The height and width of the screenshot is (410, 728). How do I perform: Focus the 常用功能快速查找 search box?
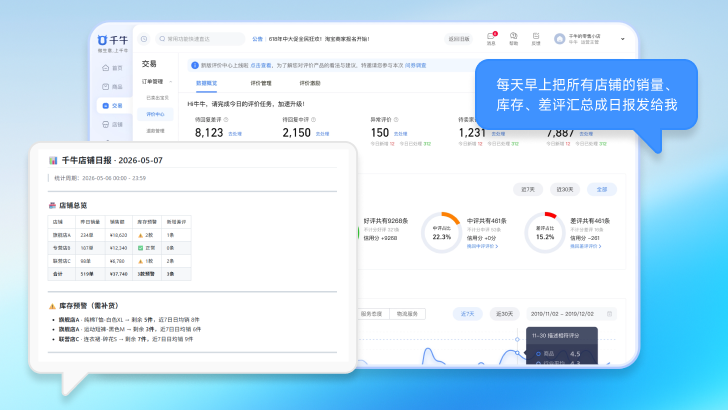click(x=201, y=39)
